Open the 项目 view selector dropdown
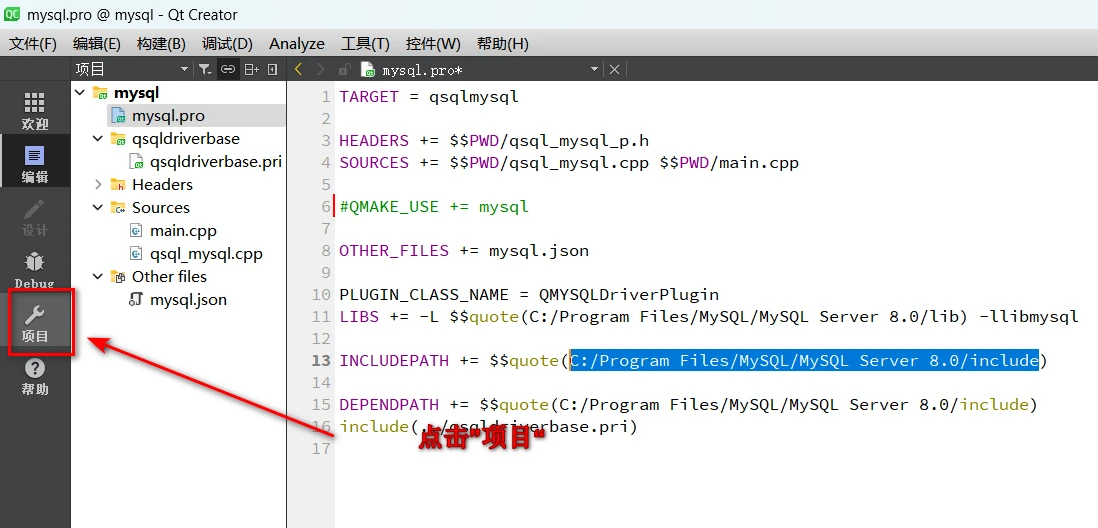1098x528 pixels. [132, 69]
